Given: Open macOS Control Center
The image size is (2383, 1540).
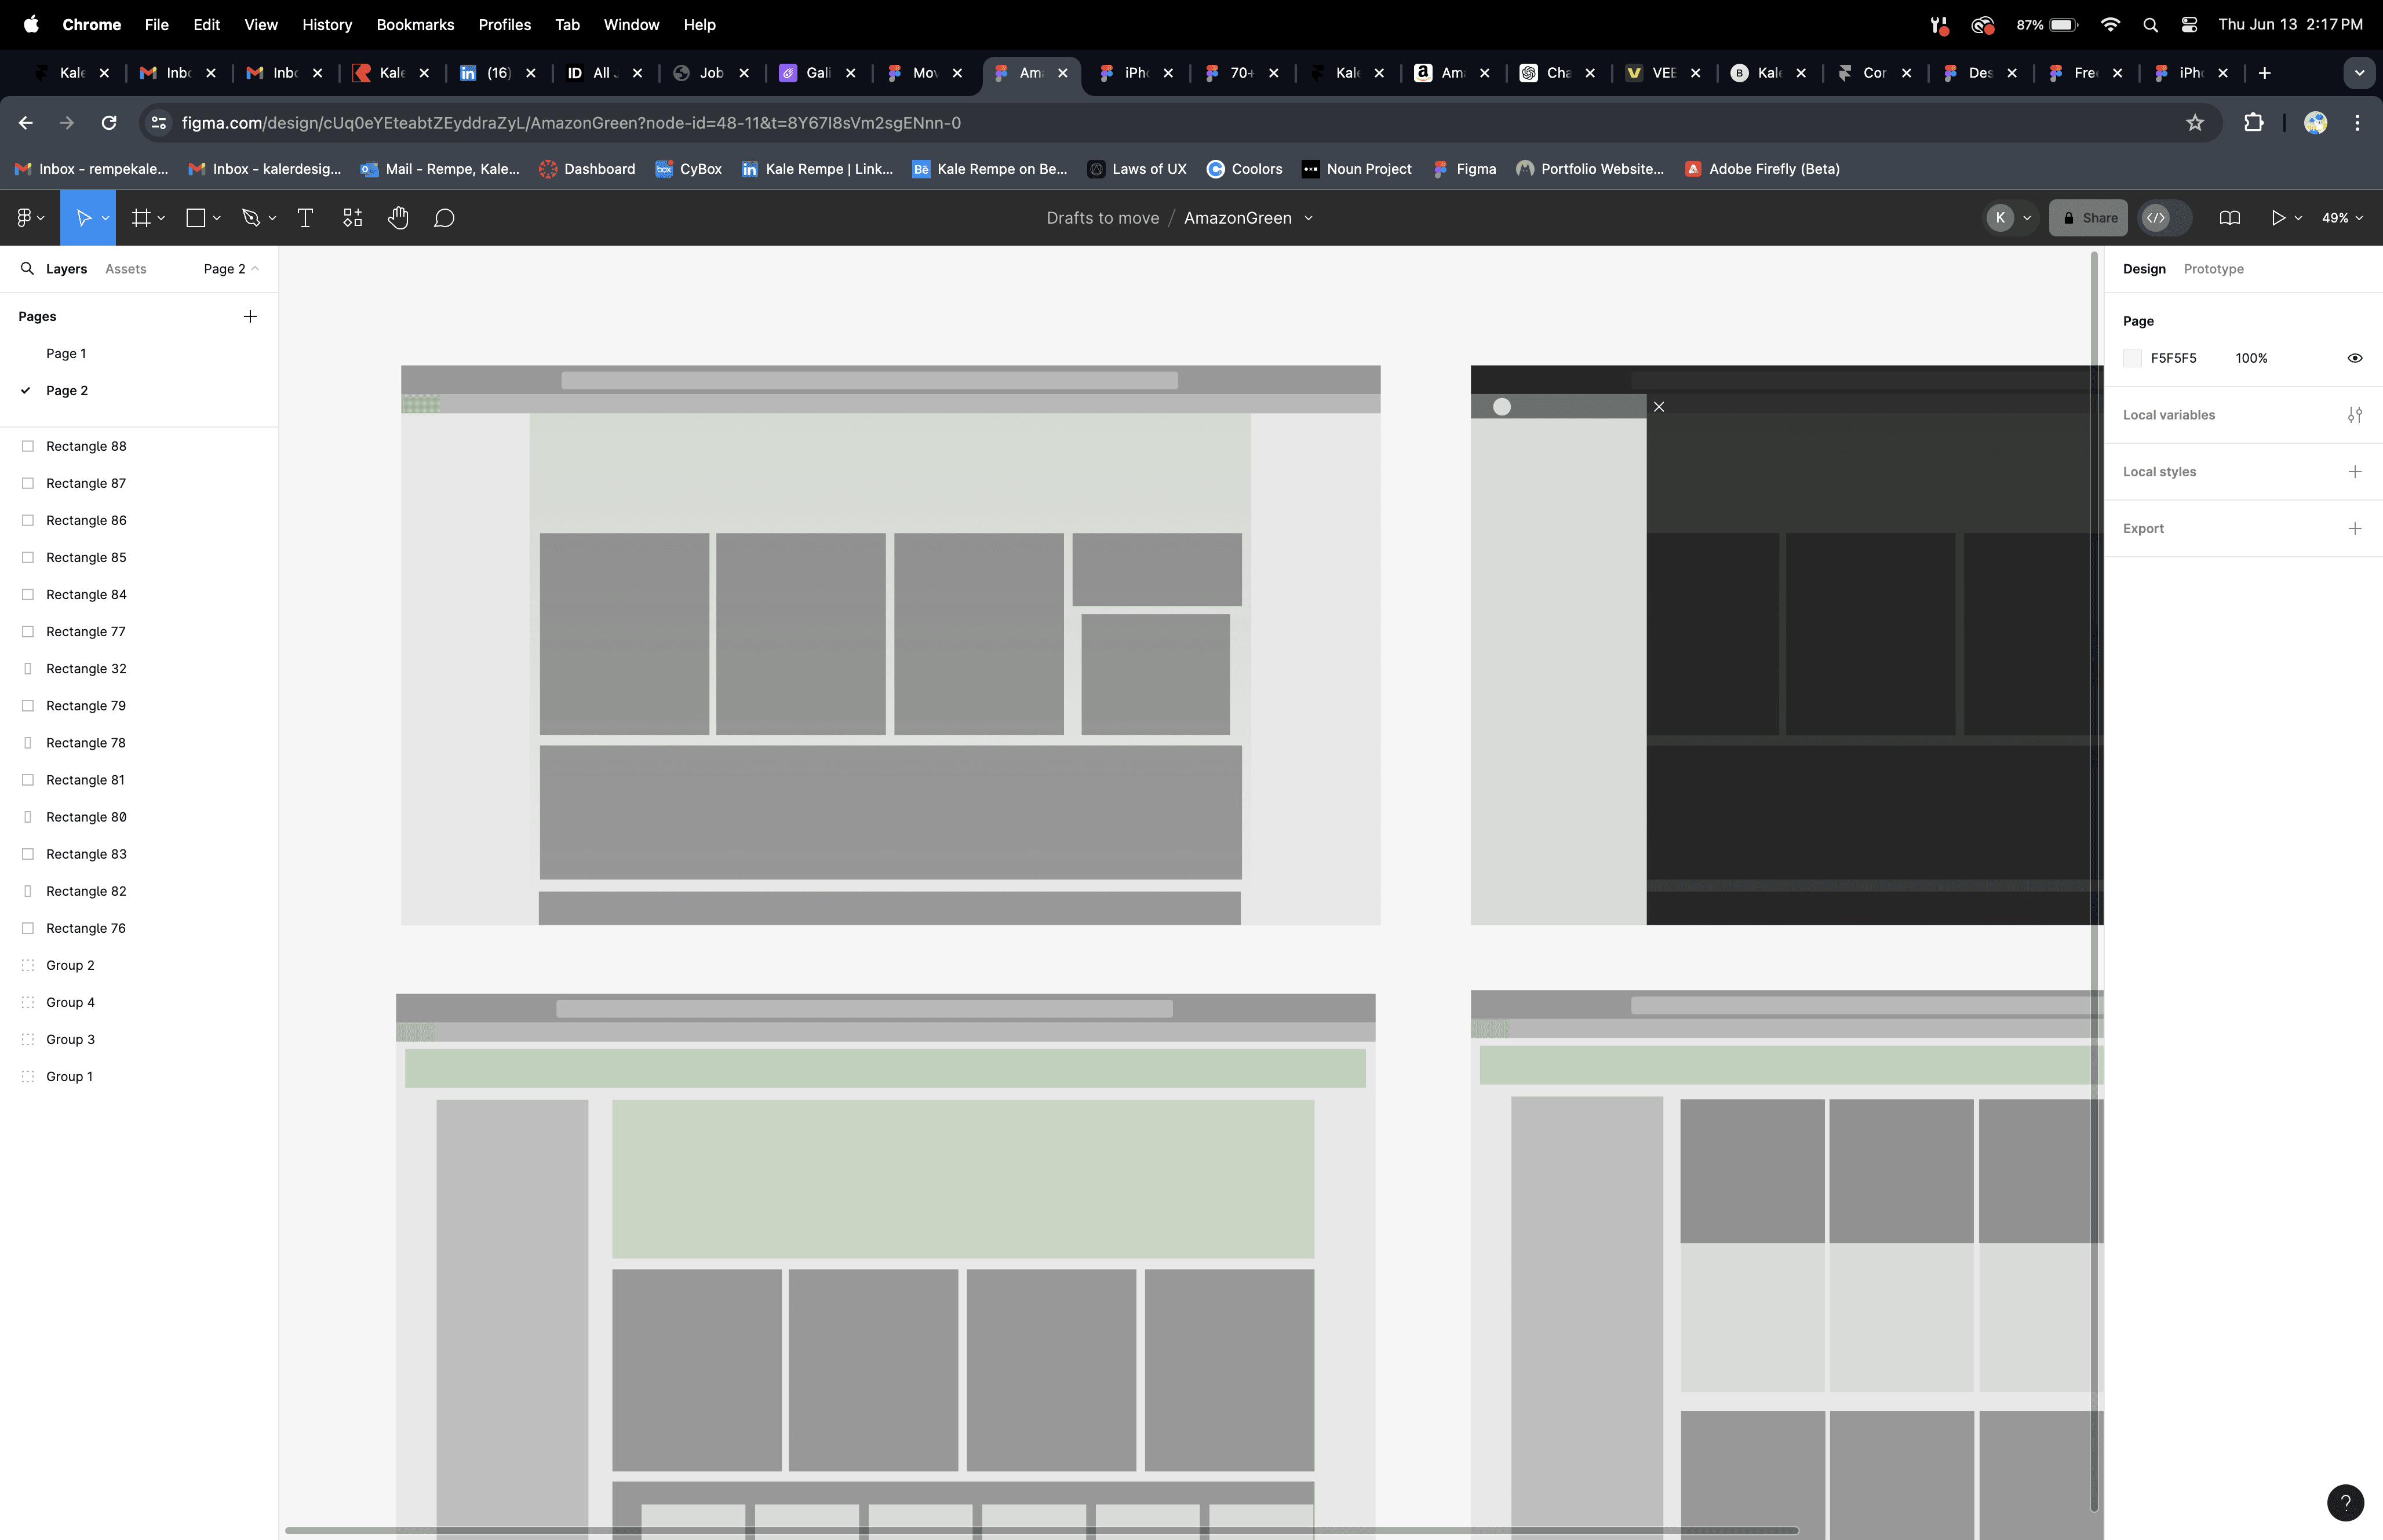Looking at the screenshot, I should [2189, 25].
